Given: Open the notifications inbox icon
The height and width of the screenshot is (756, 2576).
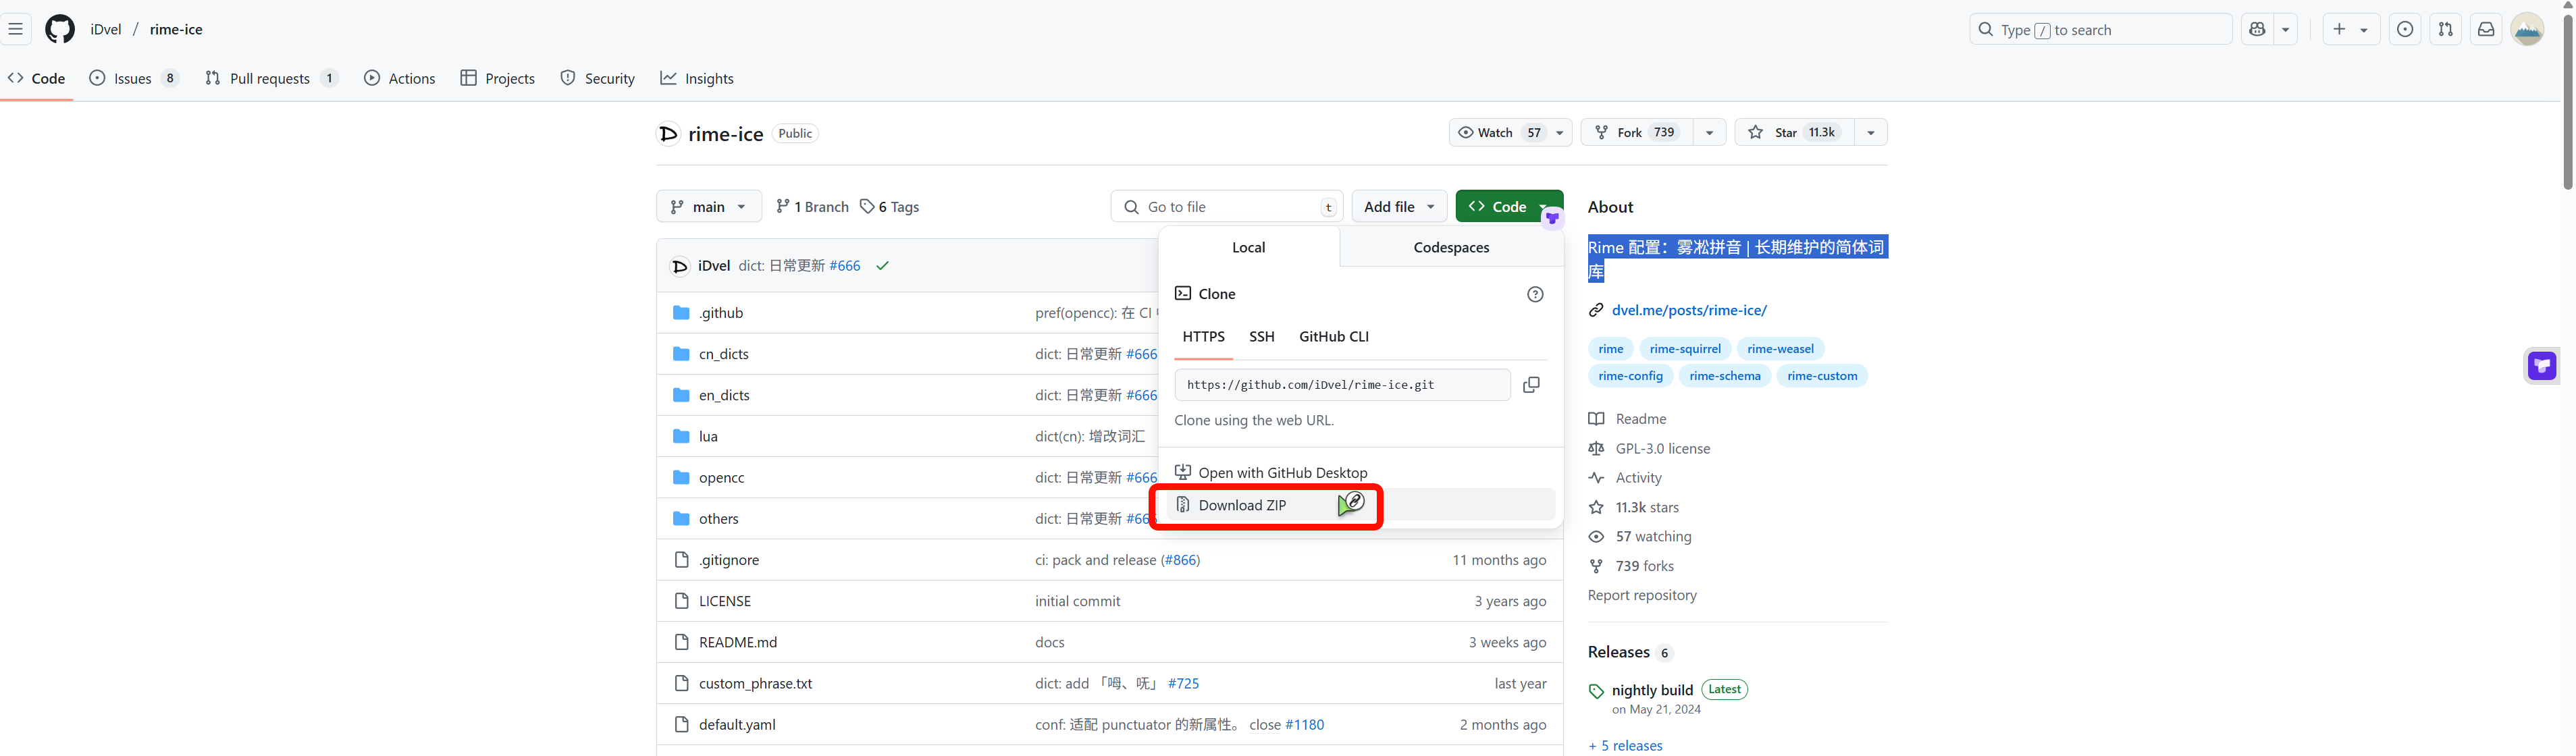Looking at the screenshot, I should point(2486,29).
